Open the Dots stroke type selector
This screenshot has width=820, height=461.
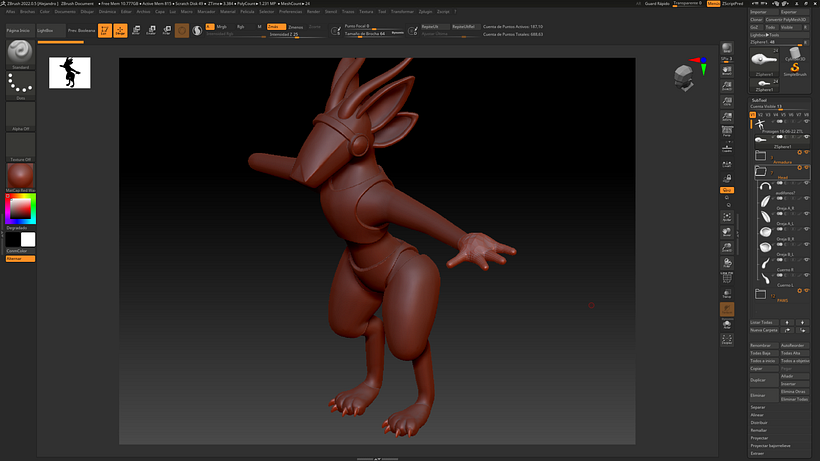click(x=20, y=85)
